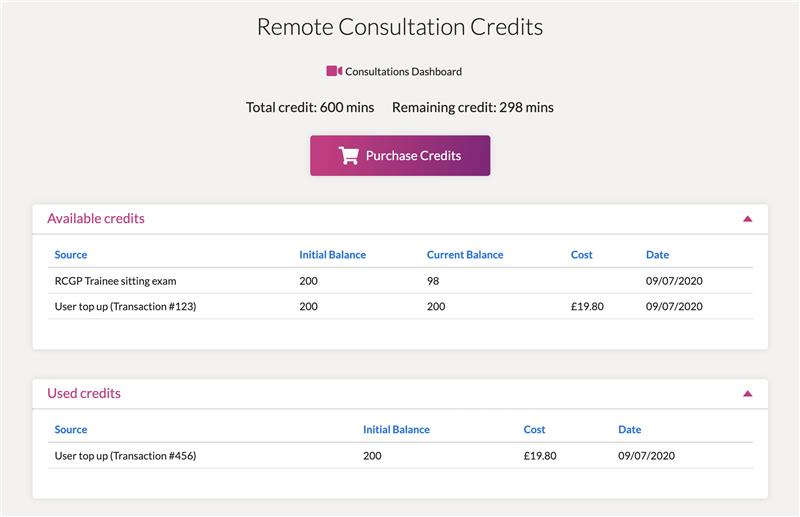This screenshot has height=517, width=800.
Task: Click the Purchase Credits button
Action: 400,156
